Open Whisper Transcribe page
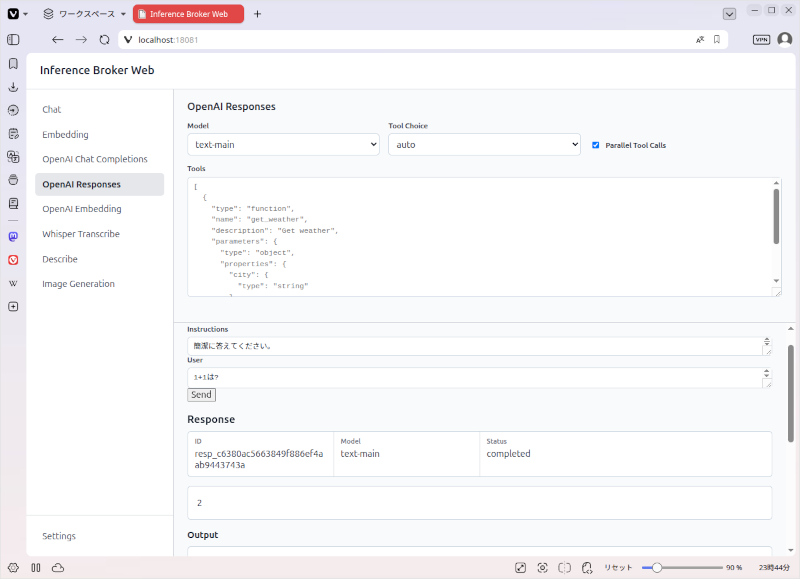The width and height of the screenshot is (800, 579). coord(81,234)
